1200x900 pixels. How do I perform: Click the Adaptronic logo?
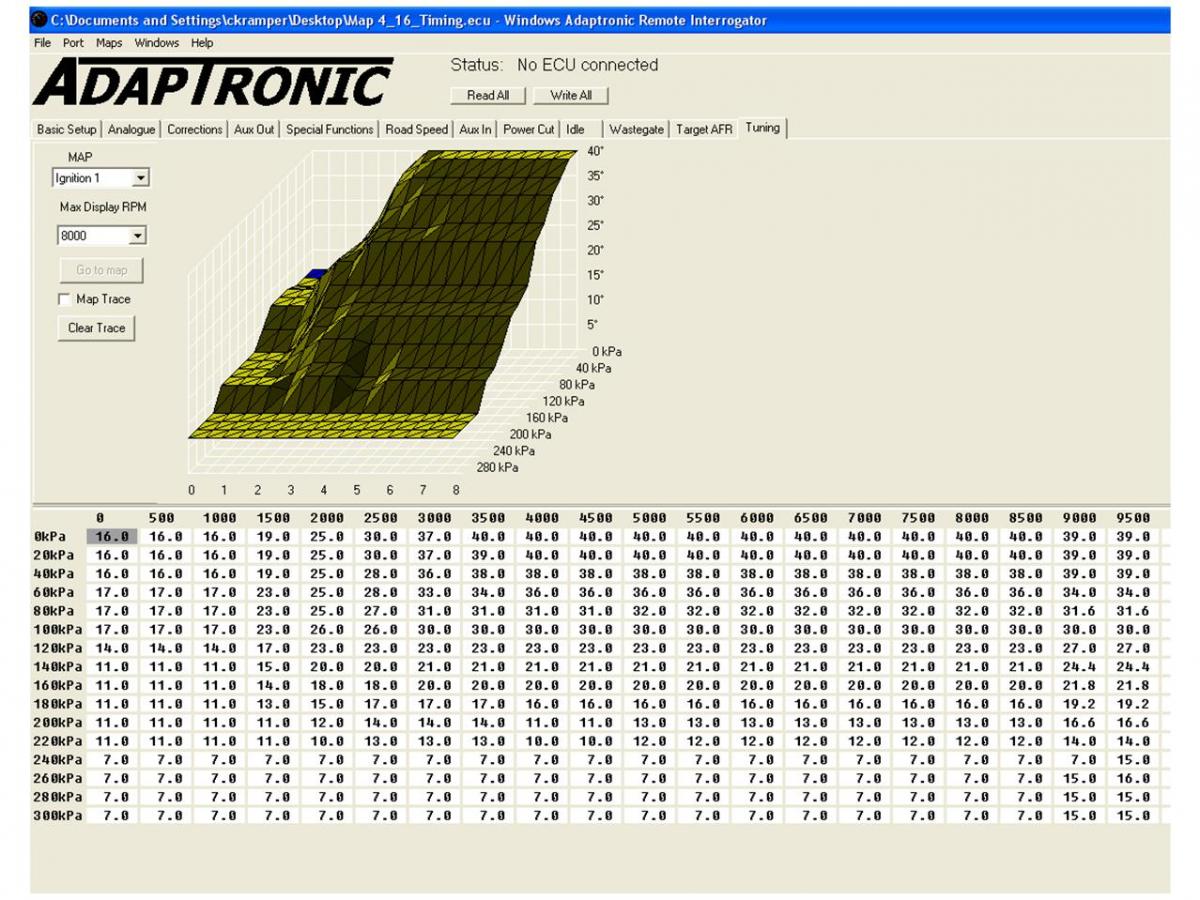tap(213, 83)
